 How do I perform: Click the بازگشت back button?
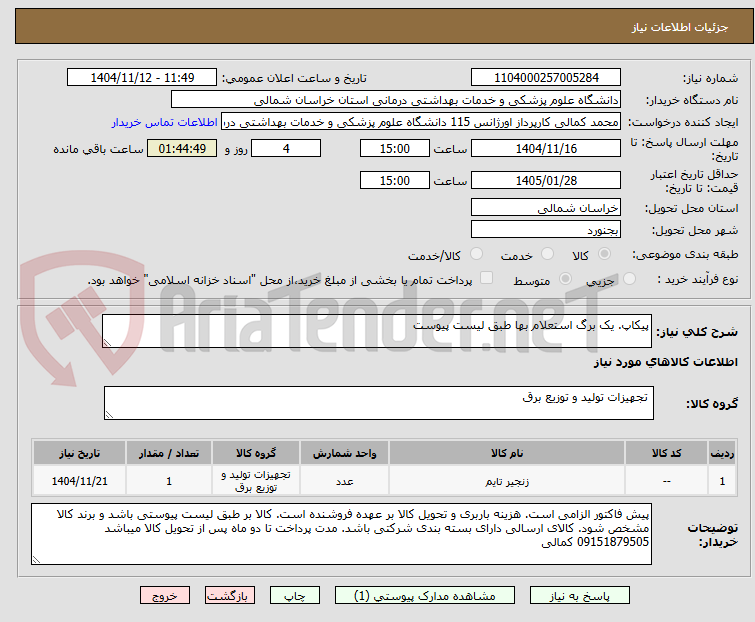tap(230, 596)
